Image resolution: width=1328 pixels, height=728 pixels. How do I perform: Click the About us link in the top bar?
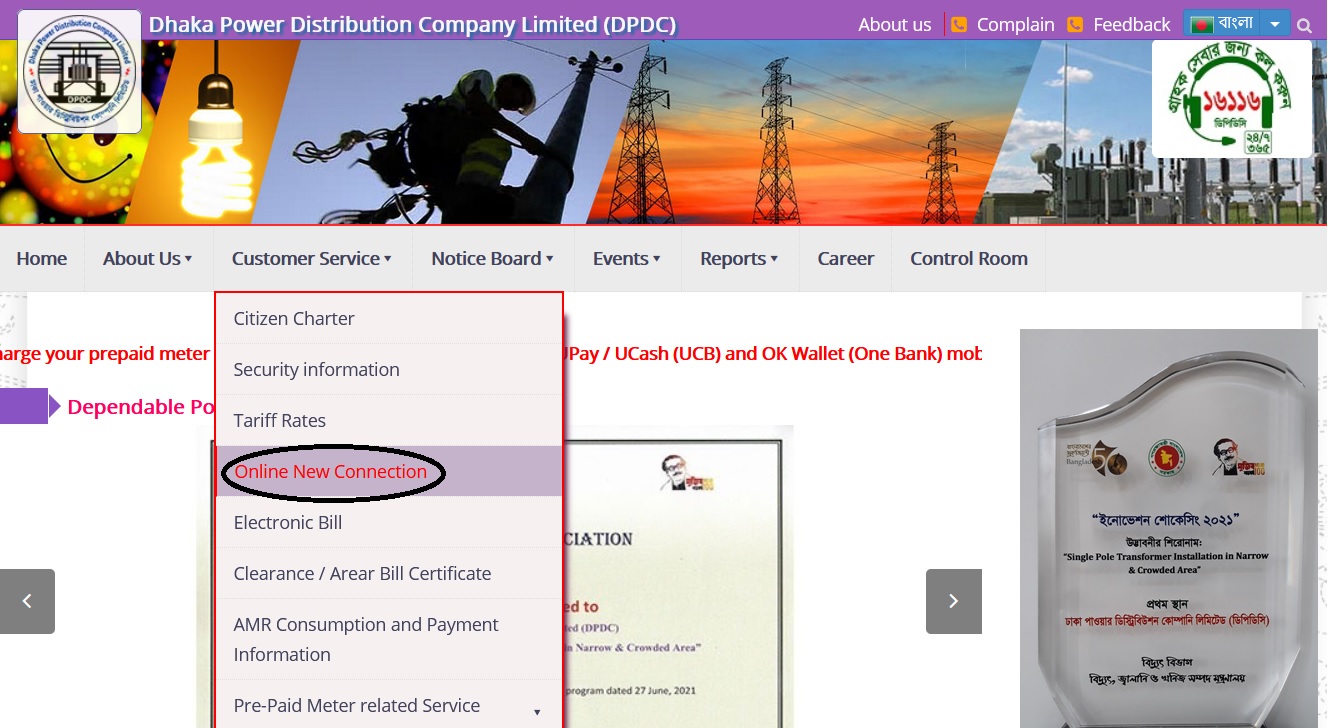coord(894,25)
